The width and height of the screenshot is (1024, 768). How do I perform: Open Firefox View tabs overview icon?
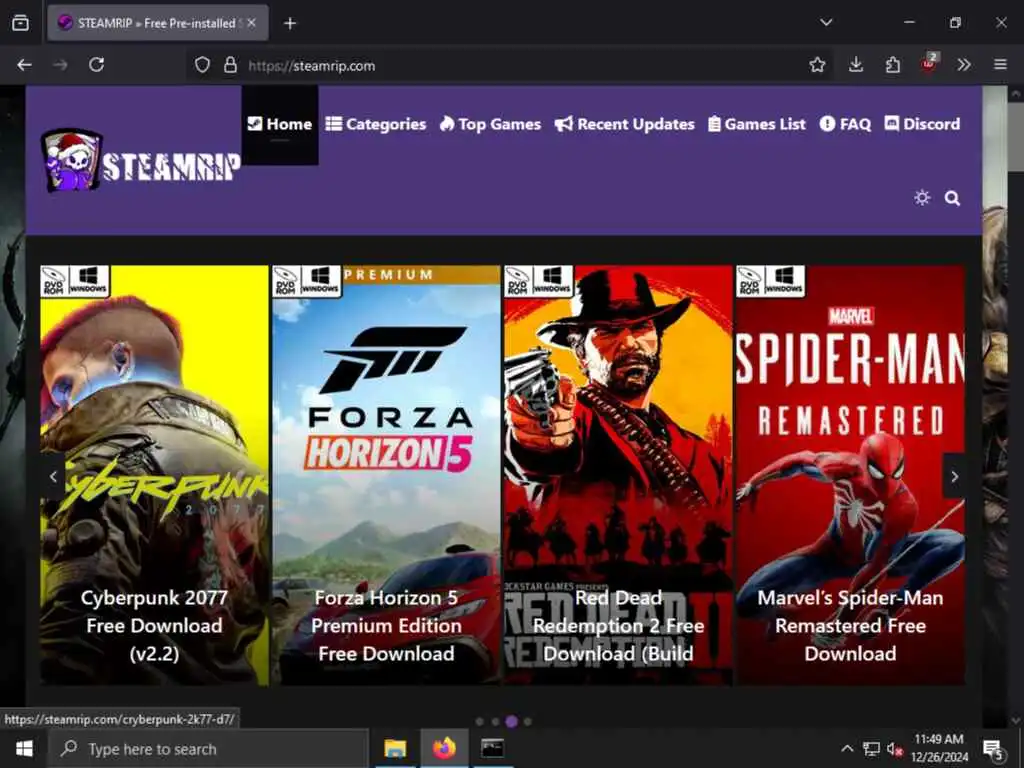click(x=20, y=23)
